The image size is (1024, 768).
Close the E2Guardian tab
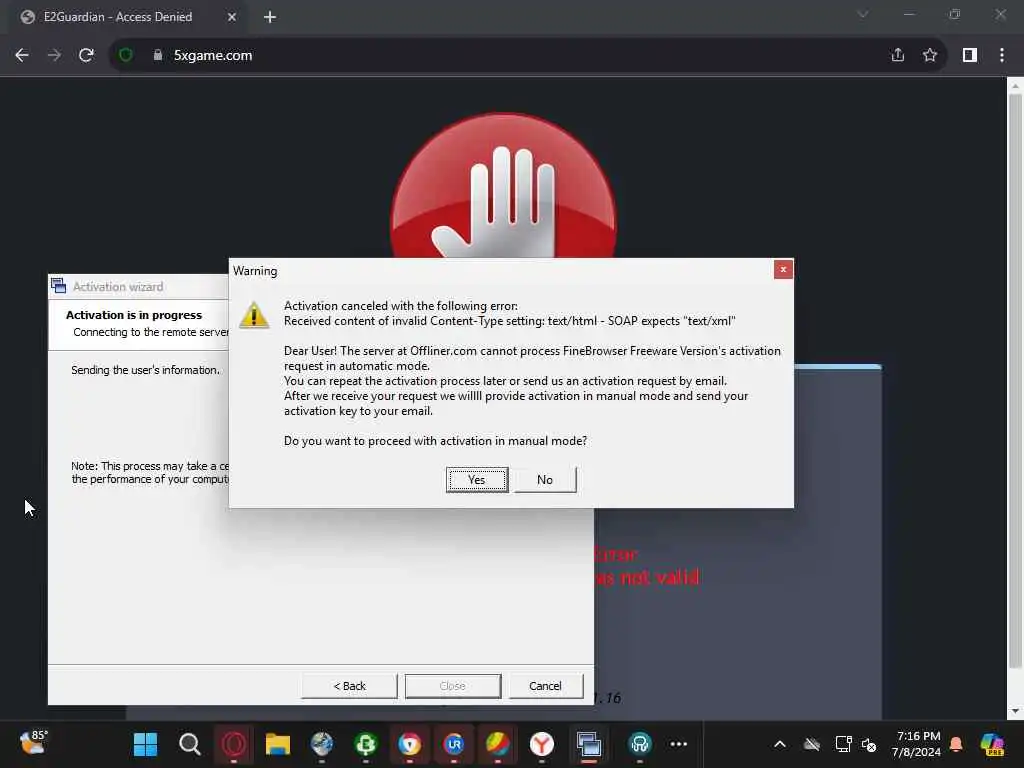coord(232,17)
